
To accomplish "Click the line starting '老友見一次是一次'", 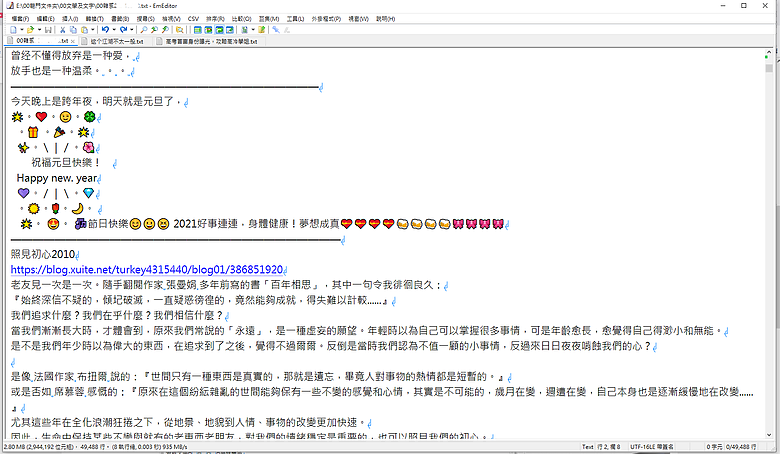I will click(x=226, y=285).
